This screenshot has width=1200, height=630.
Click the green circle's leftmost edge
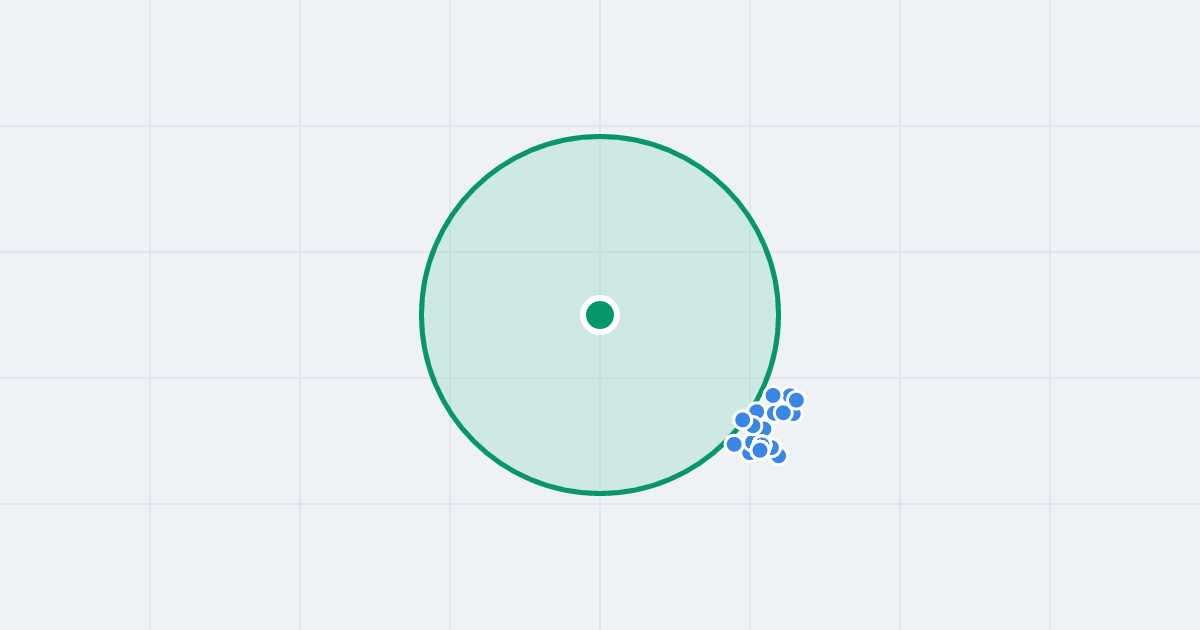coord(422,315)
